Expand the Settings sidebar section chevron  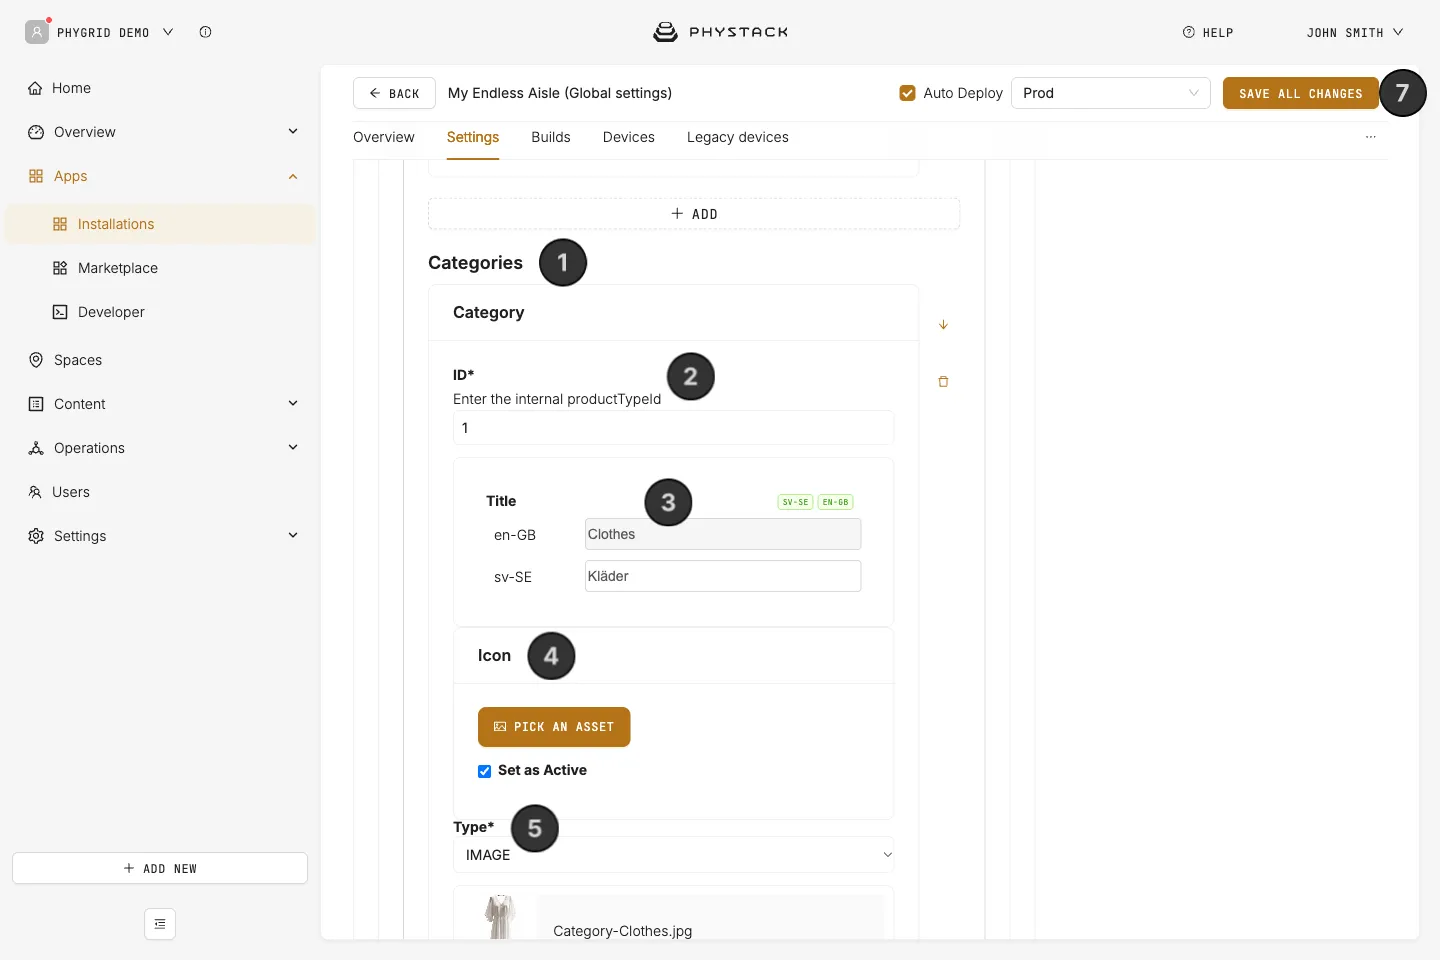[293, 535]
